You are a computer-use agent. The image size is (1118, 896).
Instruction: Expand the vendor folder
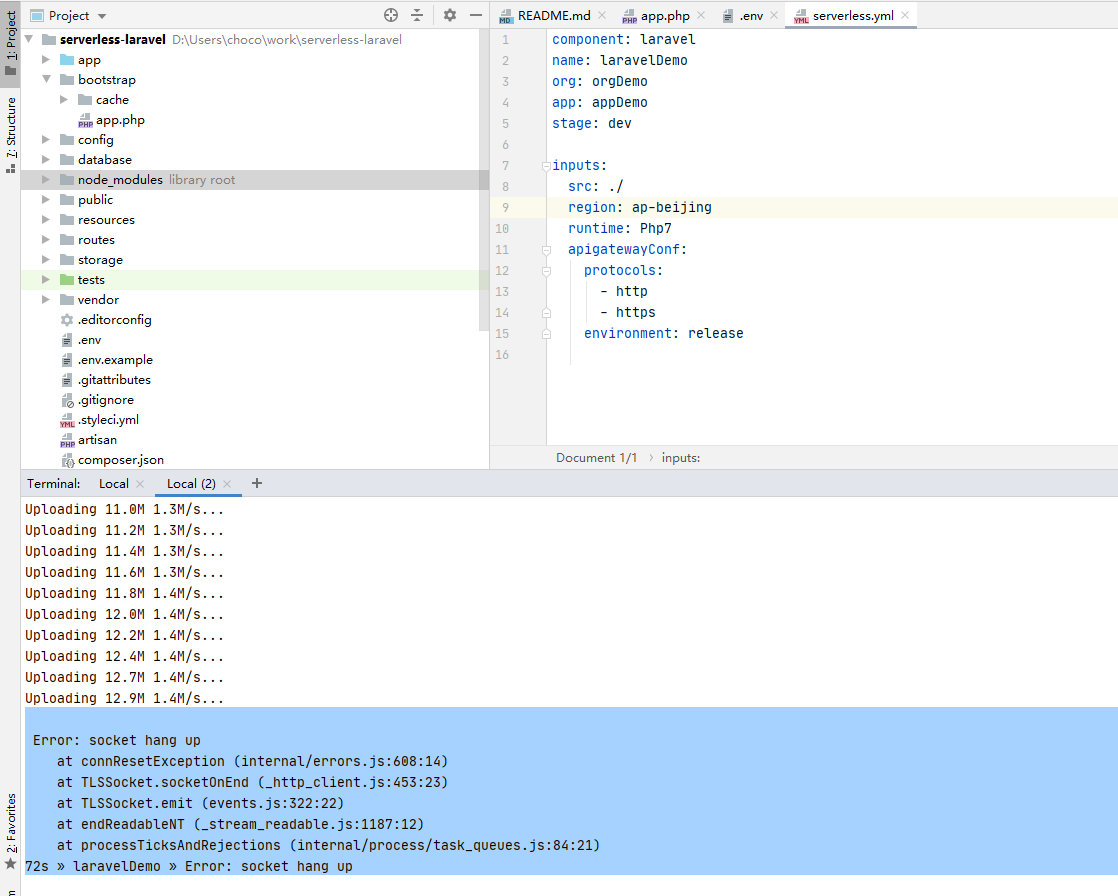click(45, 299)
